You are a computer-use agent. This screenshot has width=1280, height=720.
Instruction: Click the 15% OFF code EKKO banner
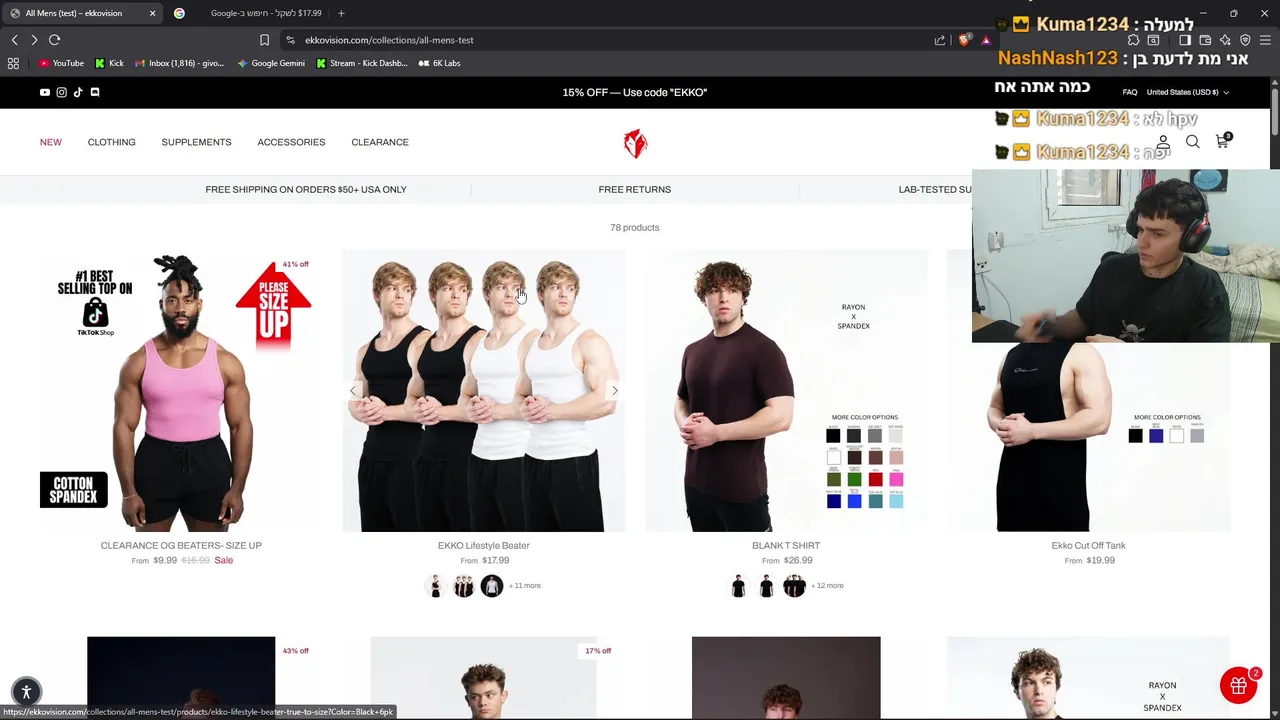click(635, 92)
